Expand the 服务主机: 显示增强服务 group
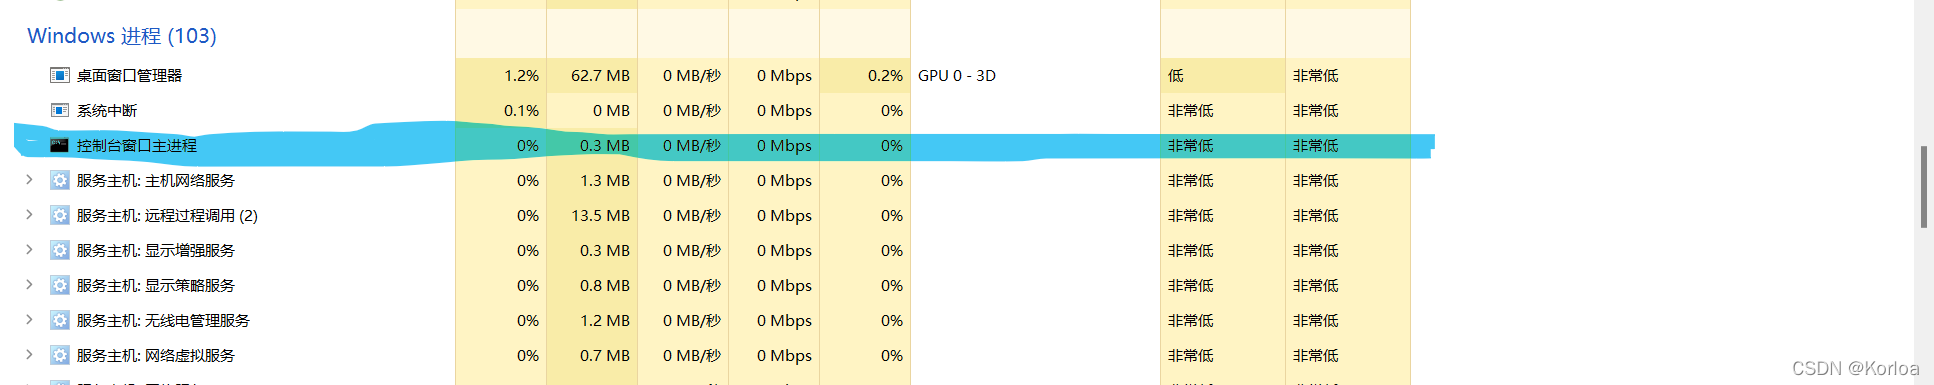This screenshot has height=385, width=1934. [x=29, y=250]
